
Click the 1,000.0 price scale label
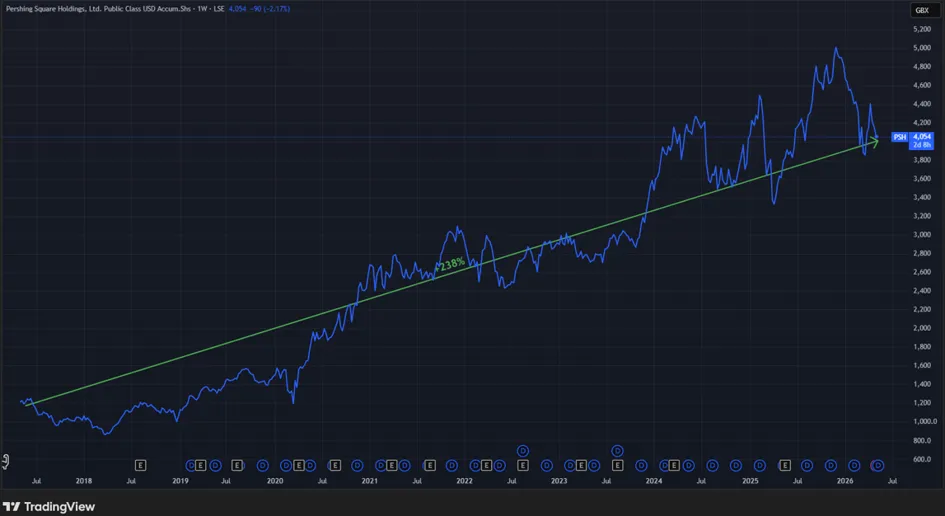pyautogui.click(x=924, y=421)
